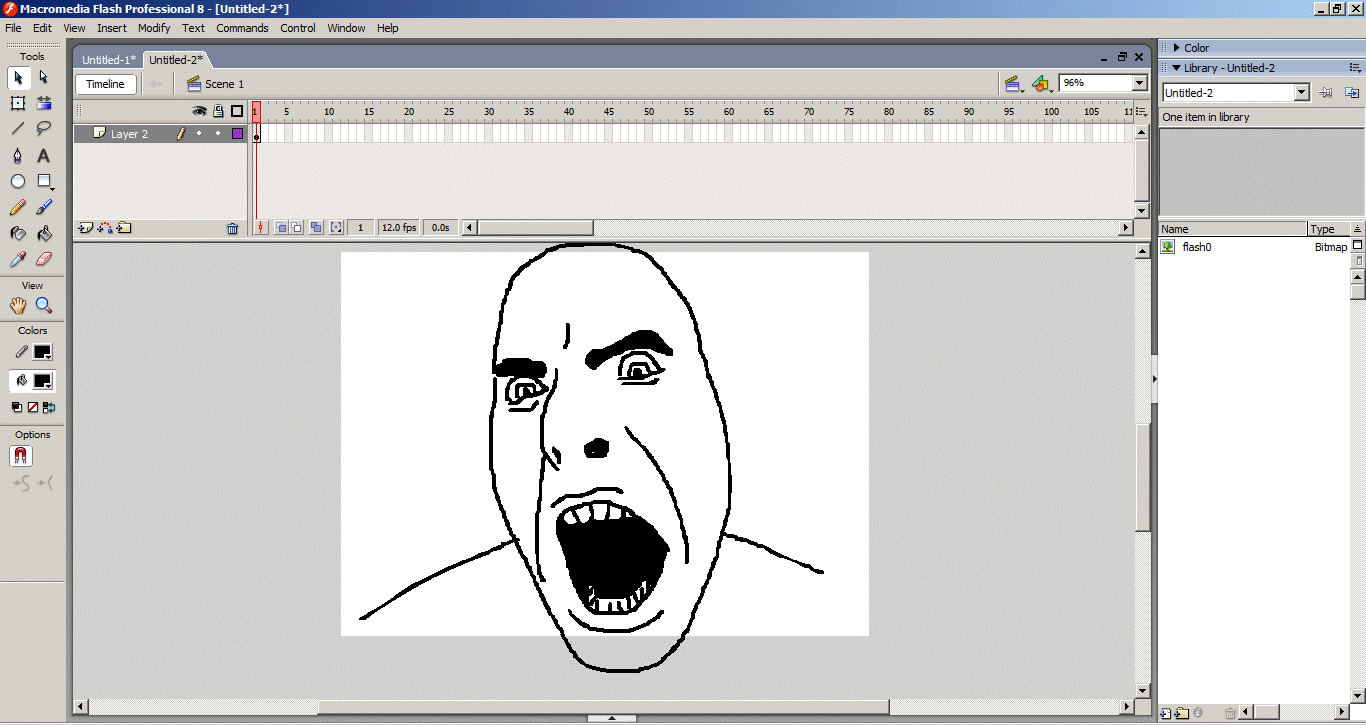Choose the Lasso tool
The height and width of the screenshot is (725, 1366).
(44, 128)
